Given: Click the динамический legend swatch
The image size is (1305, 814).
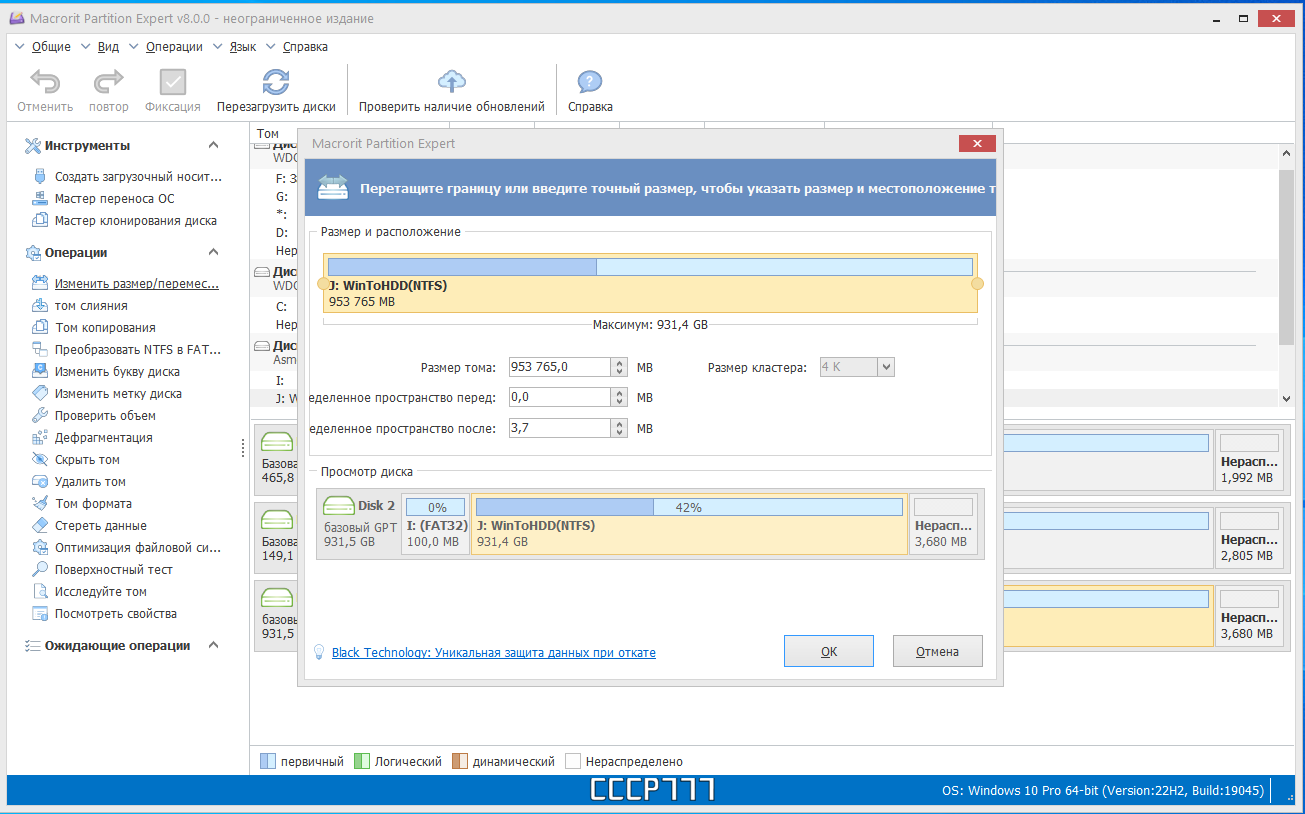Looking at the screenshot, I should [x=460, y=761].
